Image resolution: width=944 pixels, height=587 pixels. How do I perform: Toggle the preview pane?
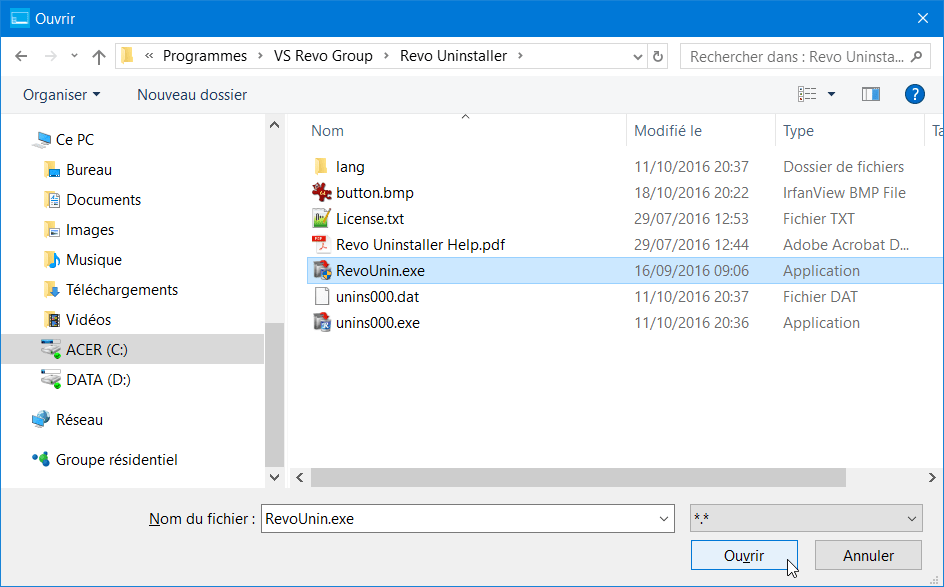click(x=871, y=94)
